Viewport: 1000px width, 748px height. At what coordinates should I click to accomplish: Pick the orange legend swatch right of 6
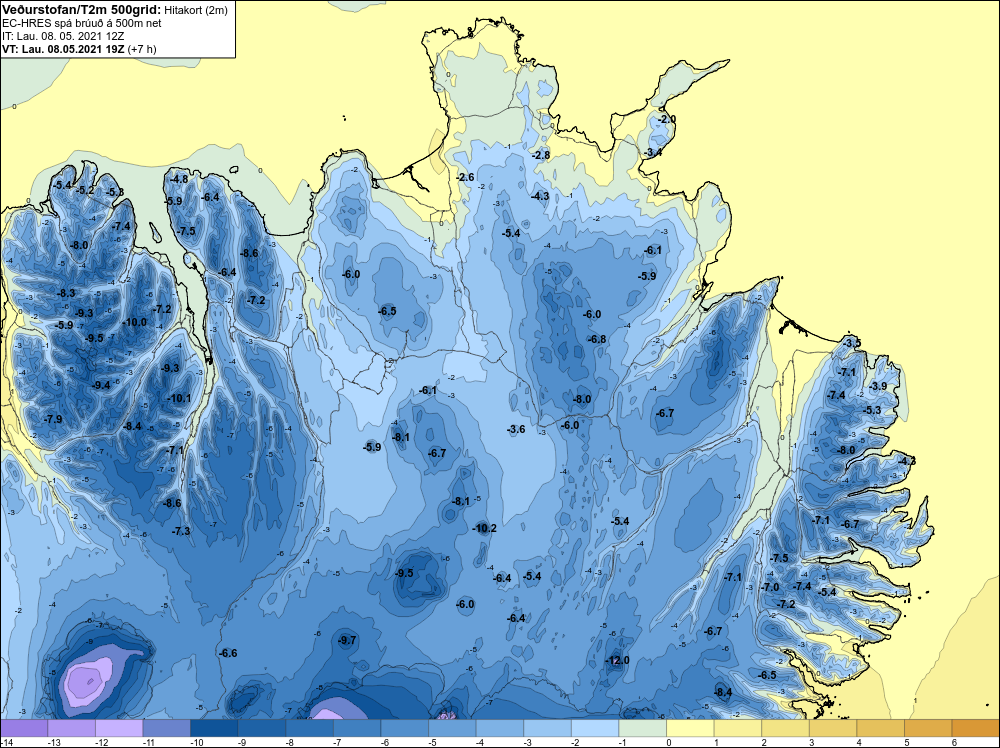coord(975,728)
